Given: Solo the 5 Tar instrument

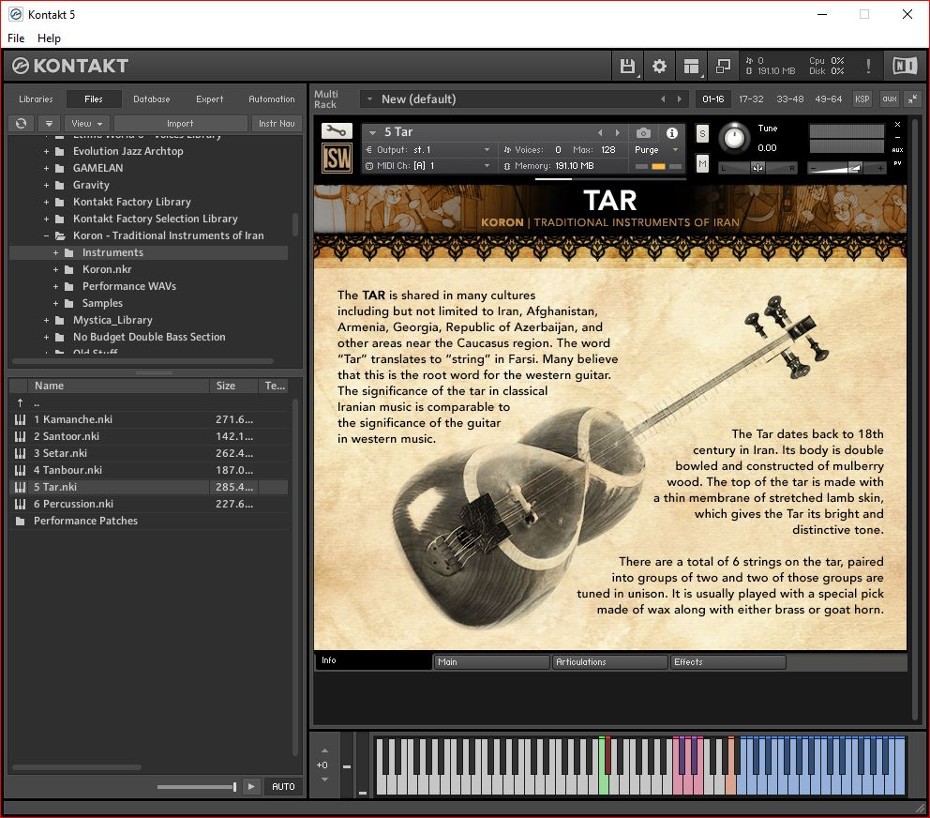Looking at the screenshot, I should coord(702,133).
